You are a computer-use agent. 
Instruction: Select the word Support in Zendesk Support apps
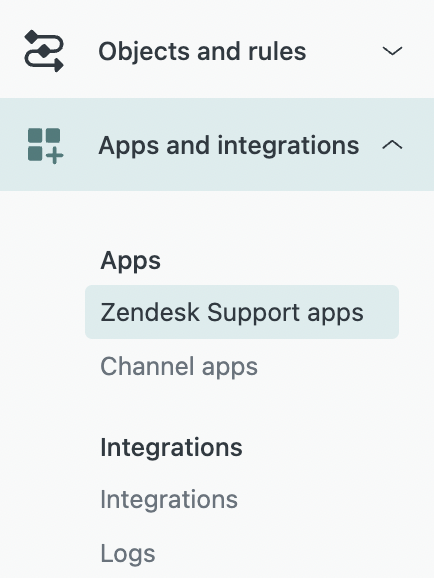pos(254,313)
